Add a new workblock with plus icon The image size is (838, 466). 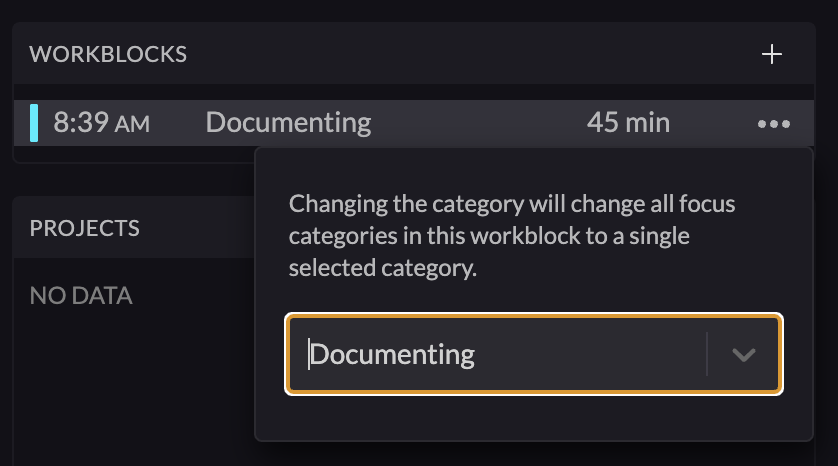point(771,54)
